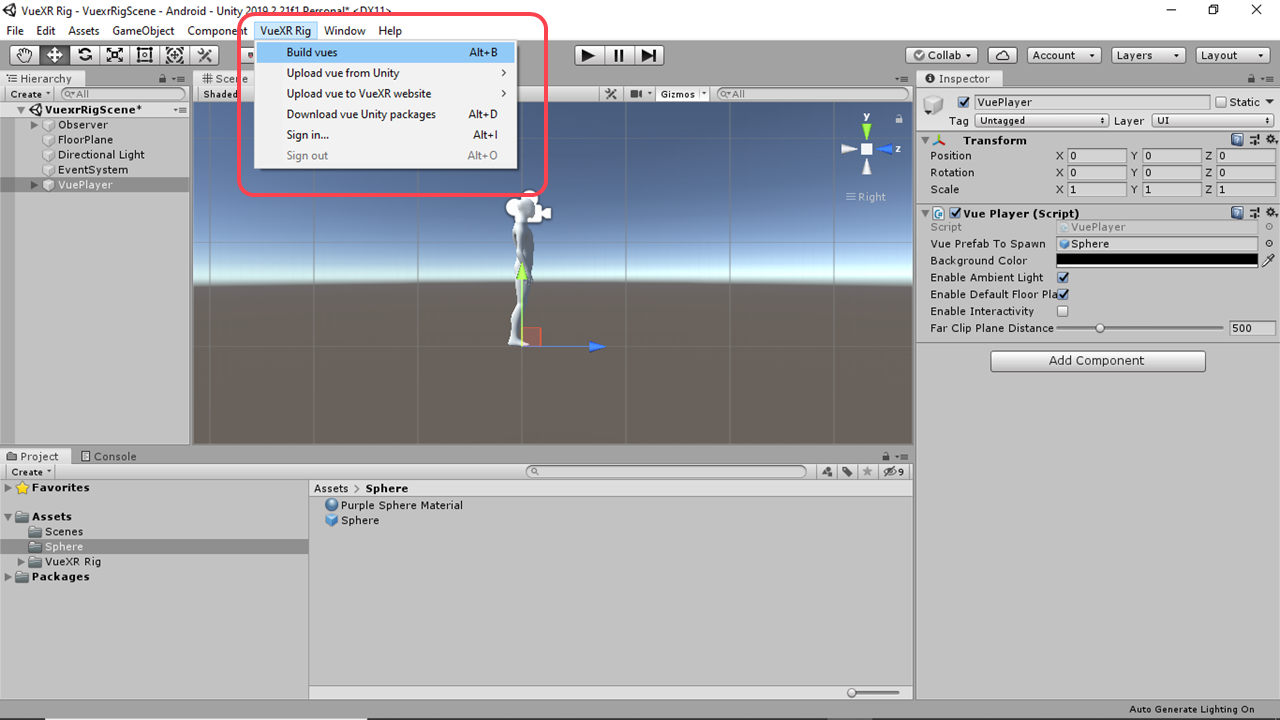Click the Background Color swatch
Screen dimensions: 1280x720
pyautogui.click(x=1157, y=260)
